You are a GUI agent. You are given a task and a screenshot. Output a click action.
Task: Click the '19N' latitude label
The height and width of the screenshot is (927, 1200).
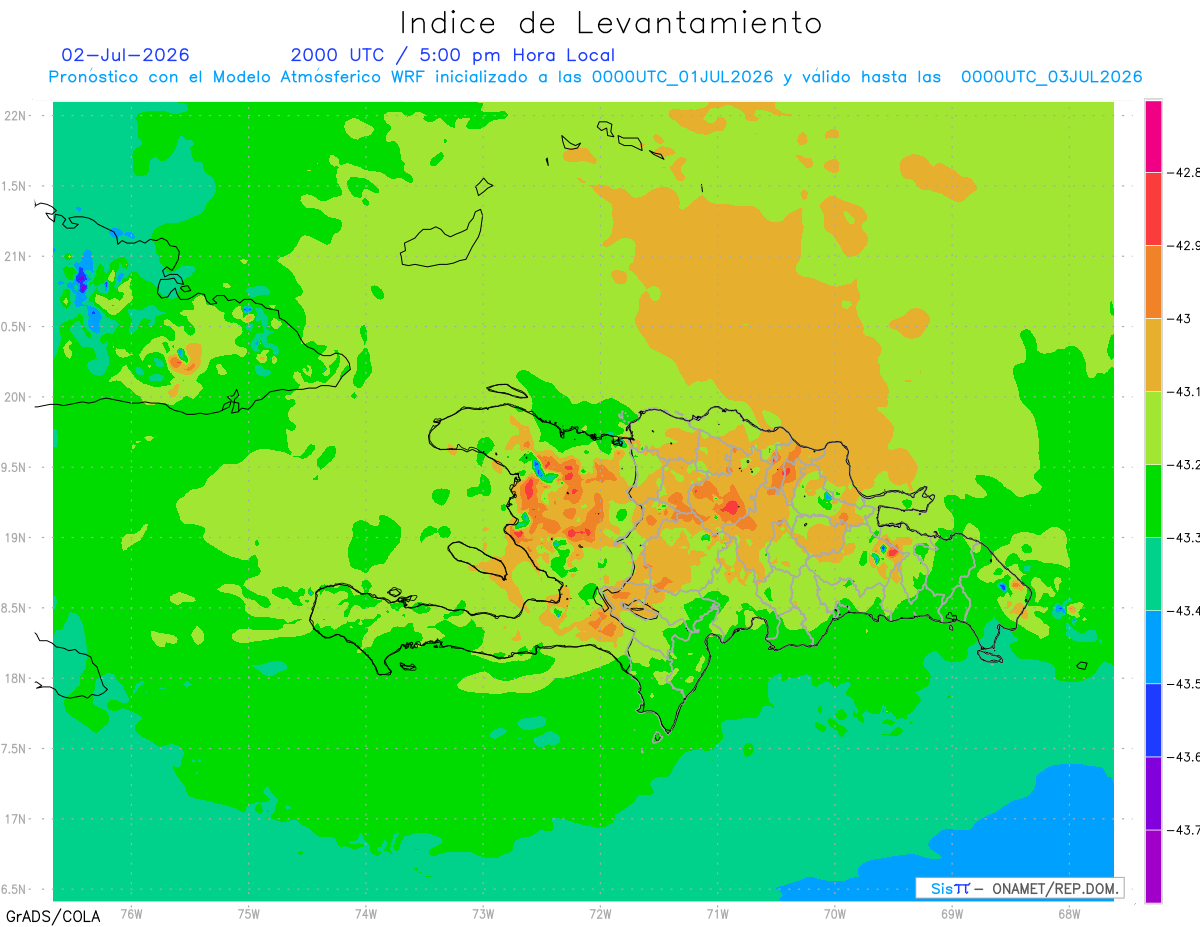point(15,538)
